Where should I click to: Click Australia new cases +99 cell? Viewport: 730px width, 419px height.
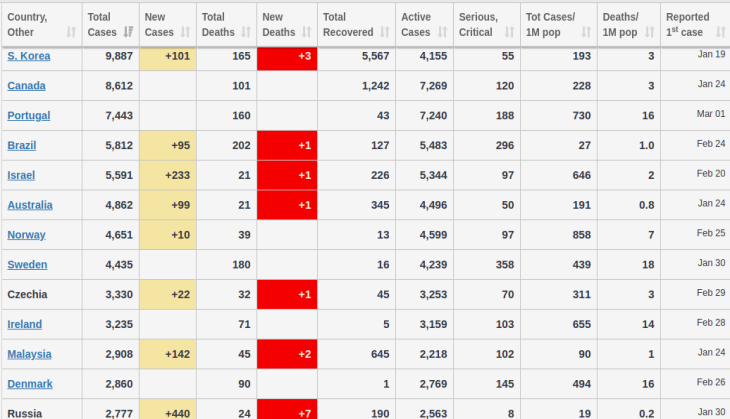[168, 205]
